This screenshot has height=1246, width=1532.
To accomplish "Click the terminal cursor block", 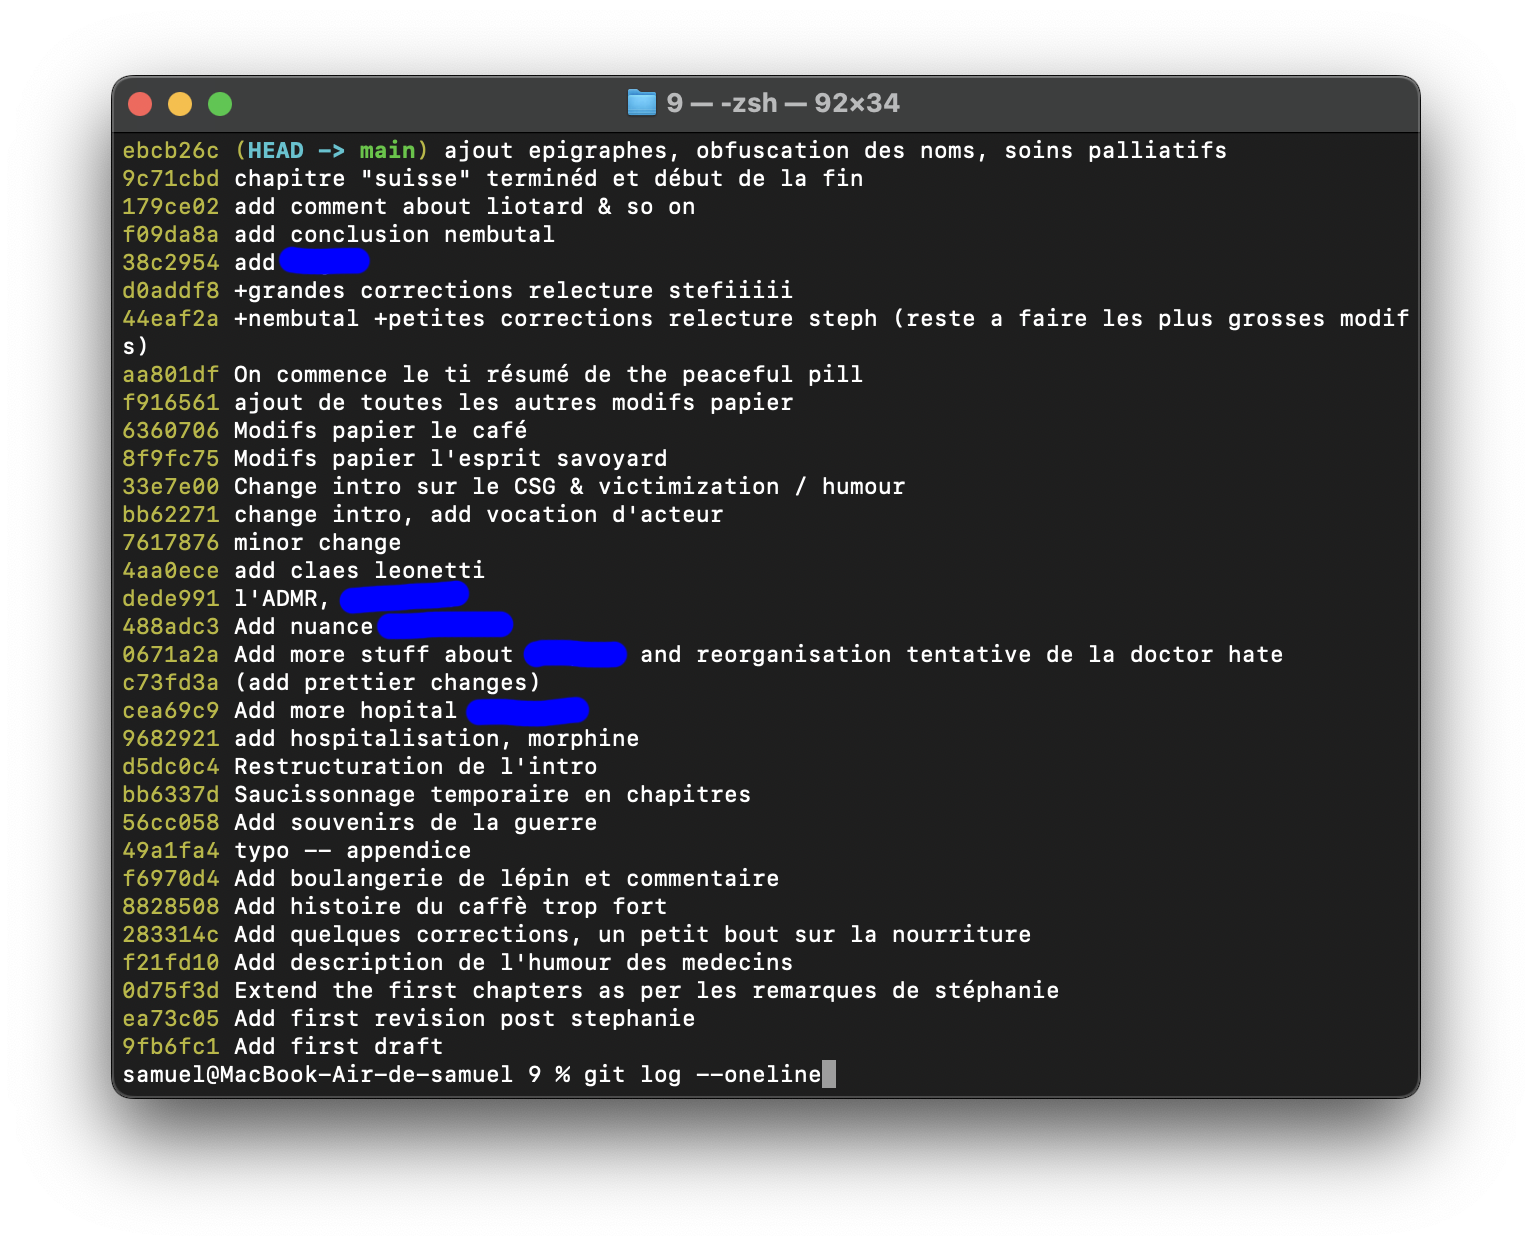I will [x=829, y=1075].
